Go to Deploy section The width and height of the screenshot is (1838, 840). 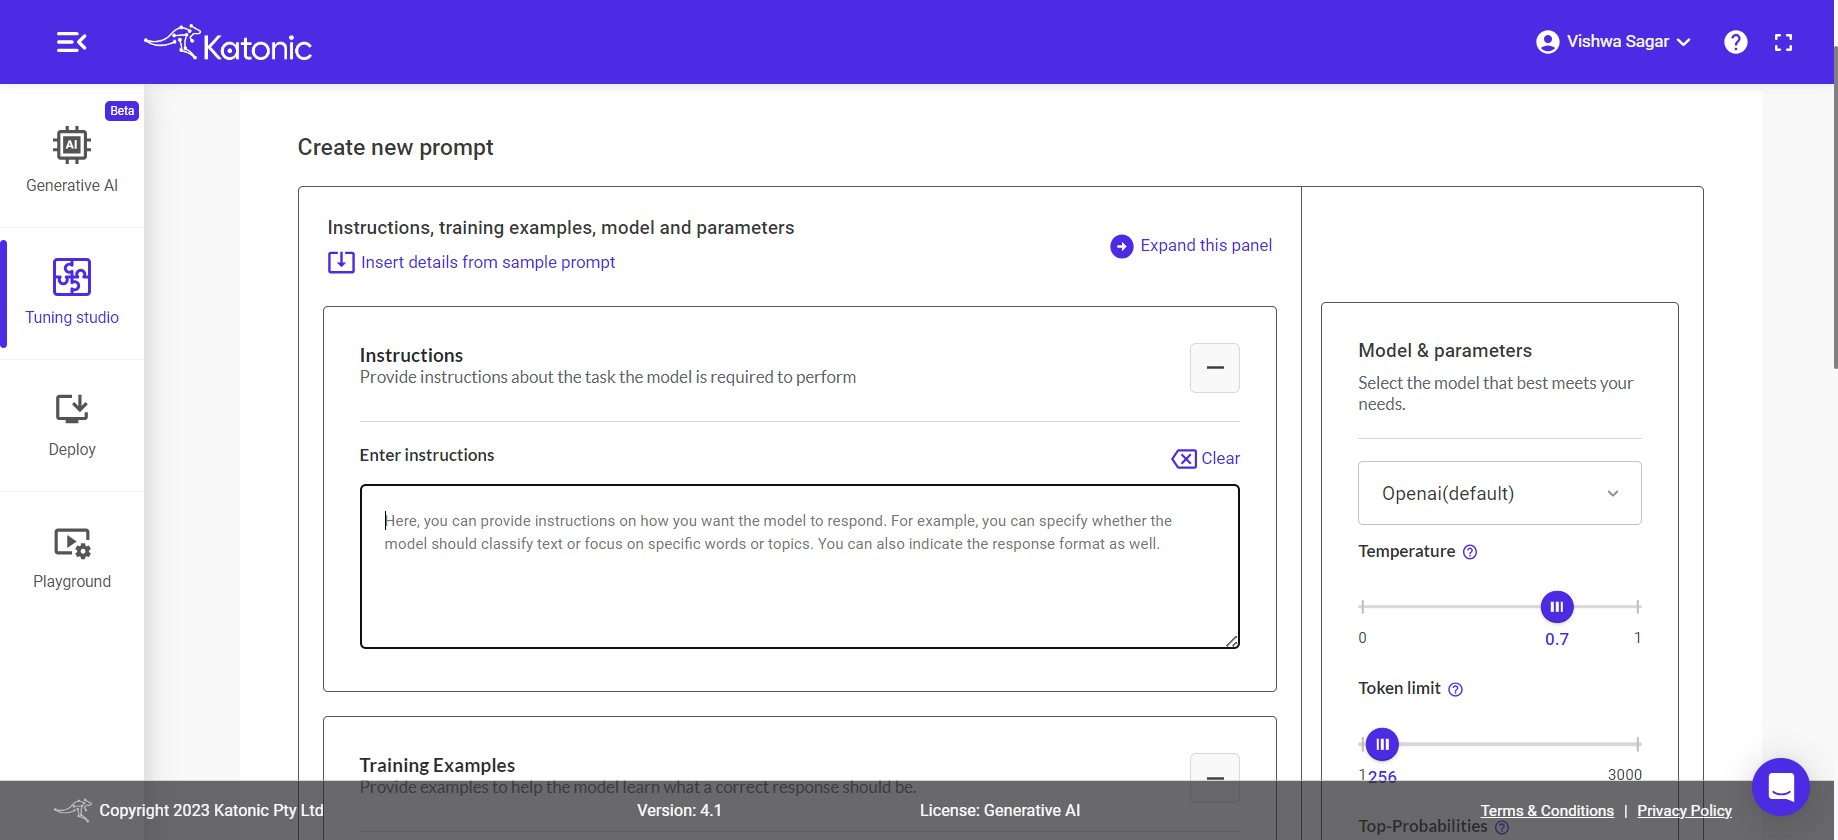(x=72, y=424)
